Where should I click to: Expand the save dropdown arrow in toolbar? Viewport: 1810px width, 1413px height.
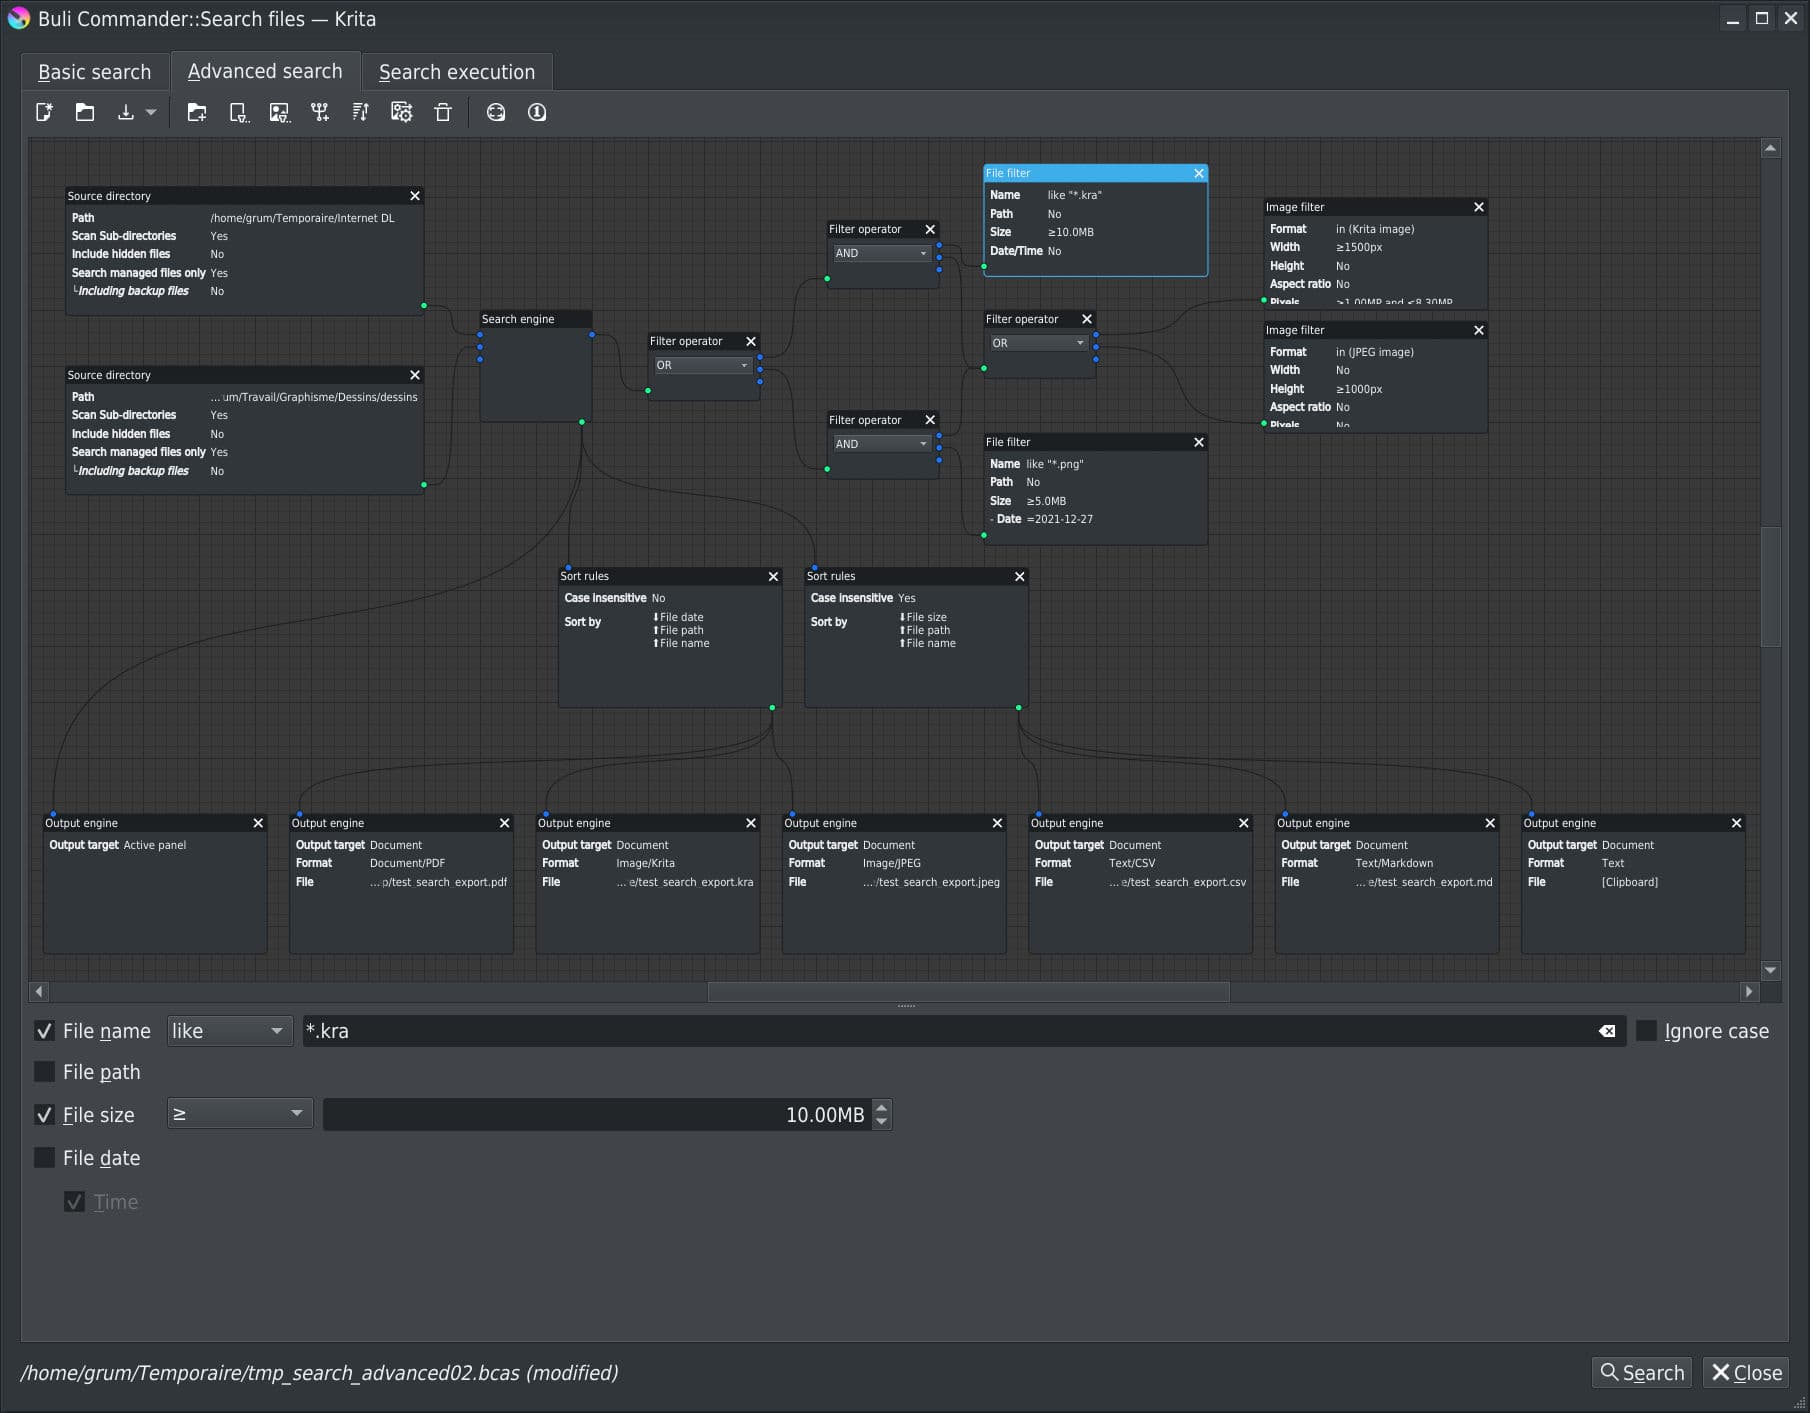(151, 112)
